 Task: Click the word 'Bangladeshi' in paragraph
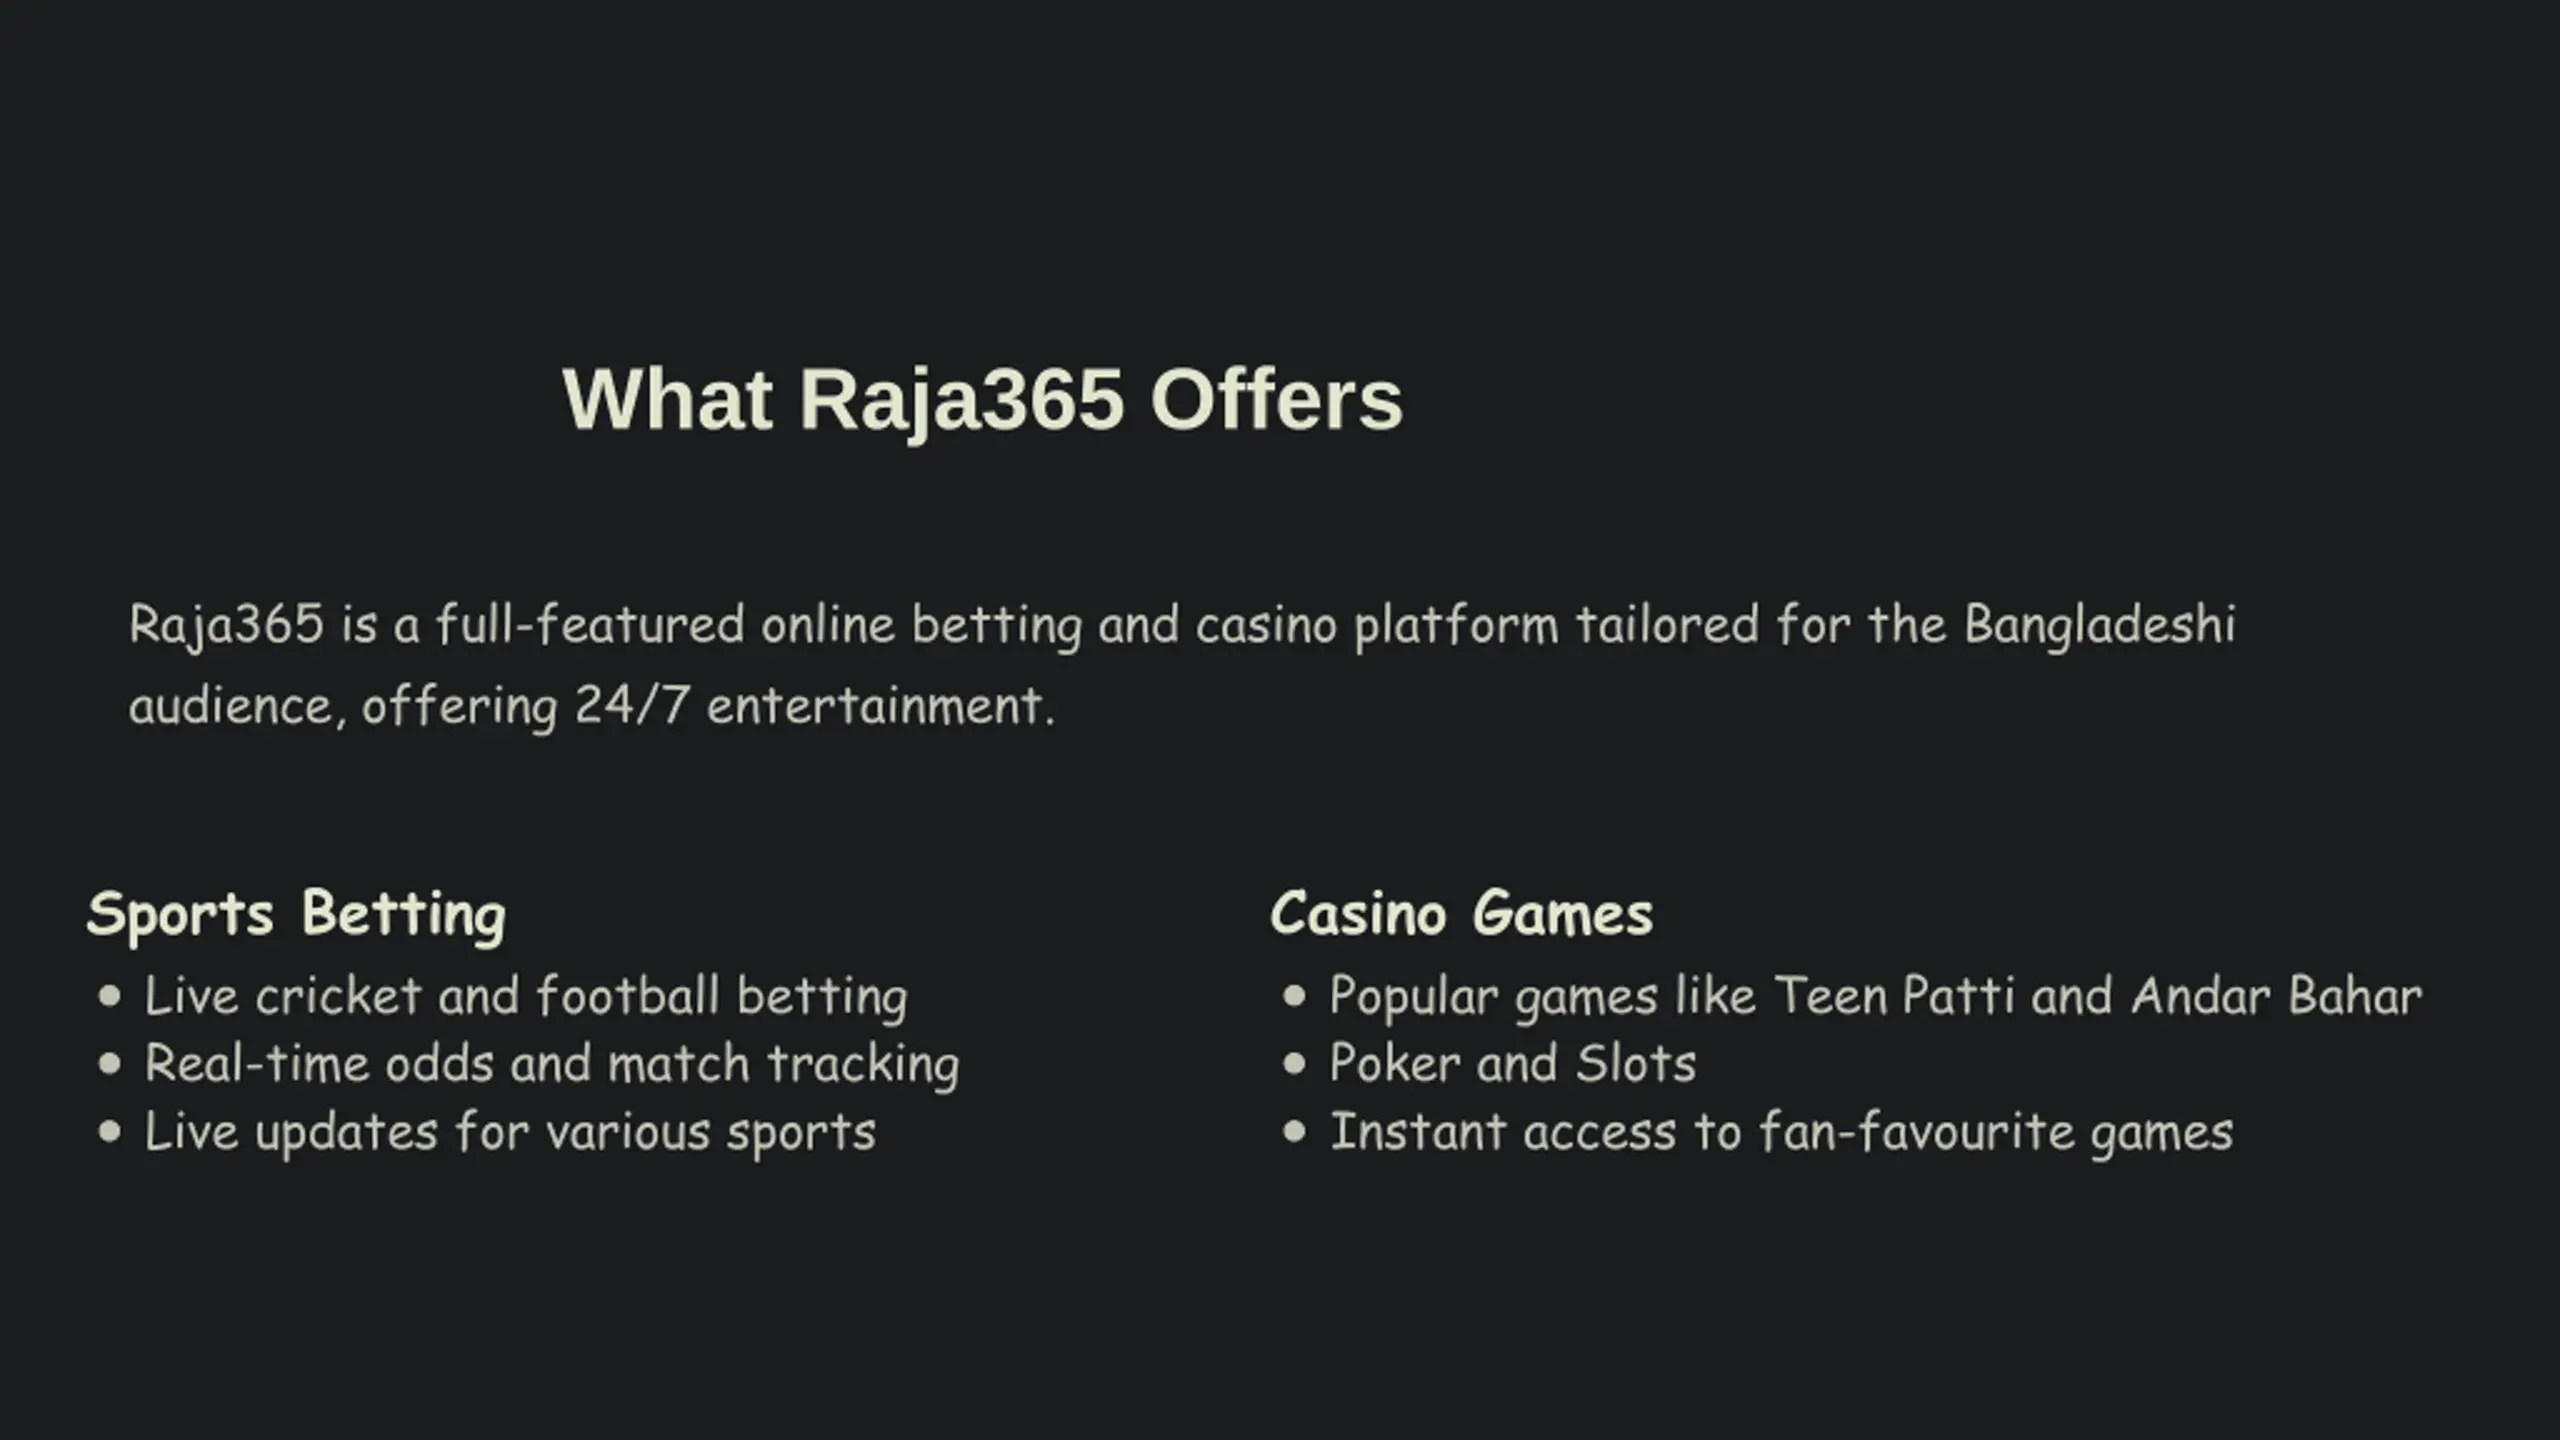pos(2100,626)
